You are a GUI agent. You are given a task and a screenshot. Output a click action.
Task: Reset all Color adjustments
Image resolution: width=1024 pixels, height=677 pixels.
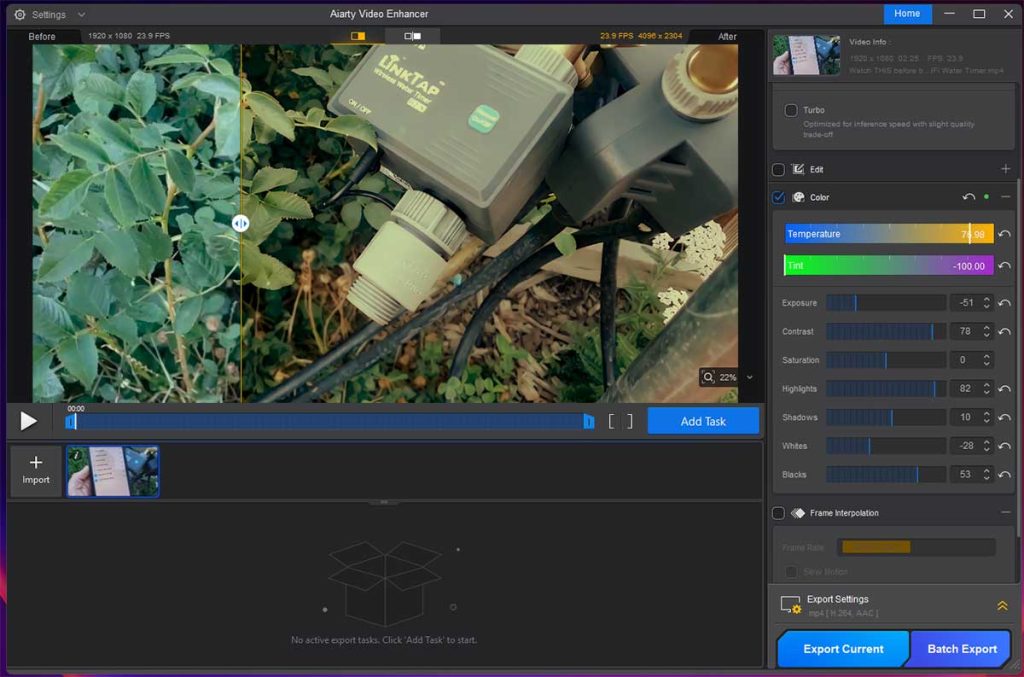[968, 197]
